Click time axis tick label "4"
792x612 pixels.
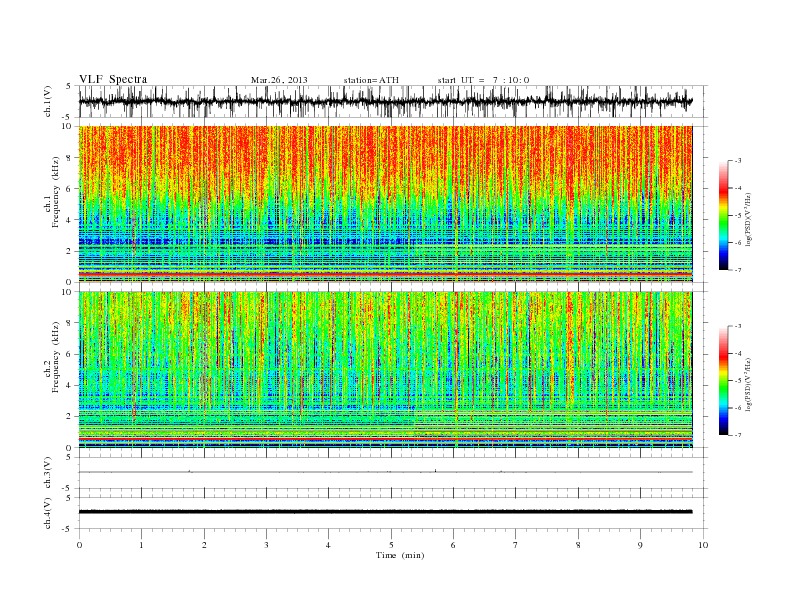(x=328, y=545)
